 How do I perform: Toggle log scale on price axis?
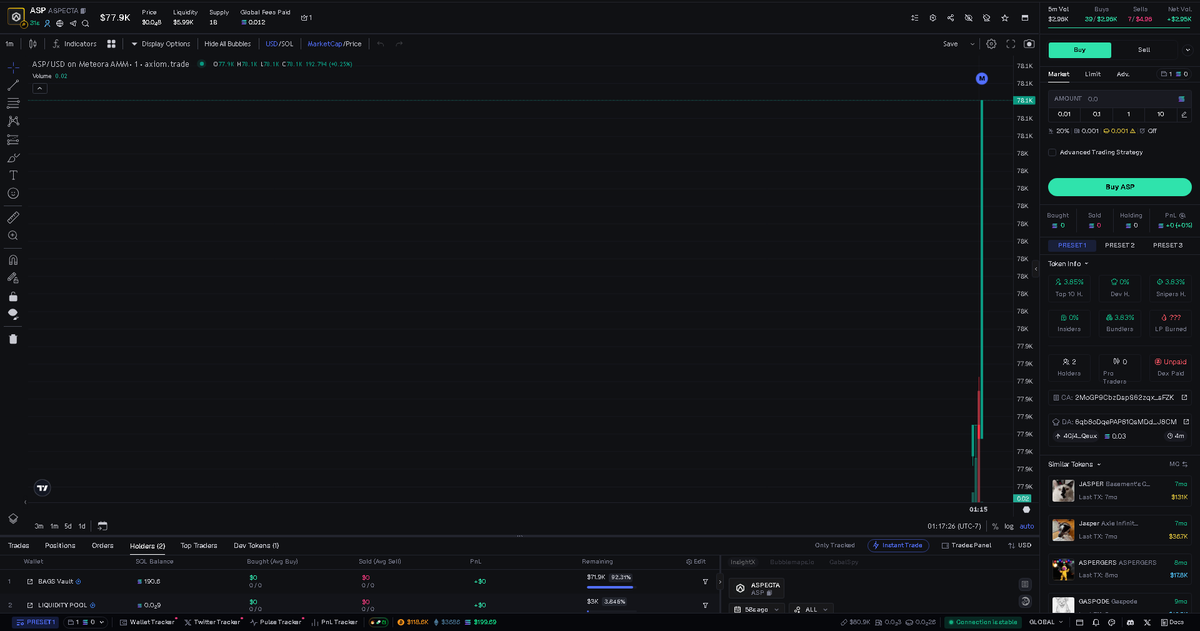tap(1009, 526)
